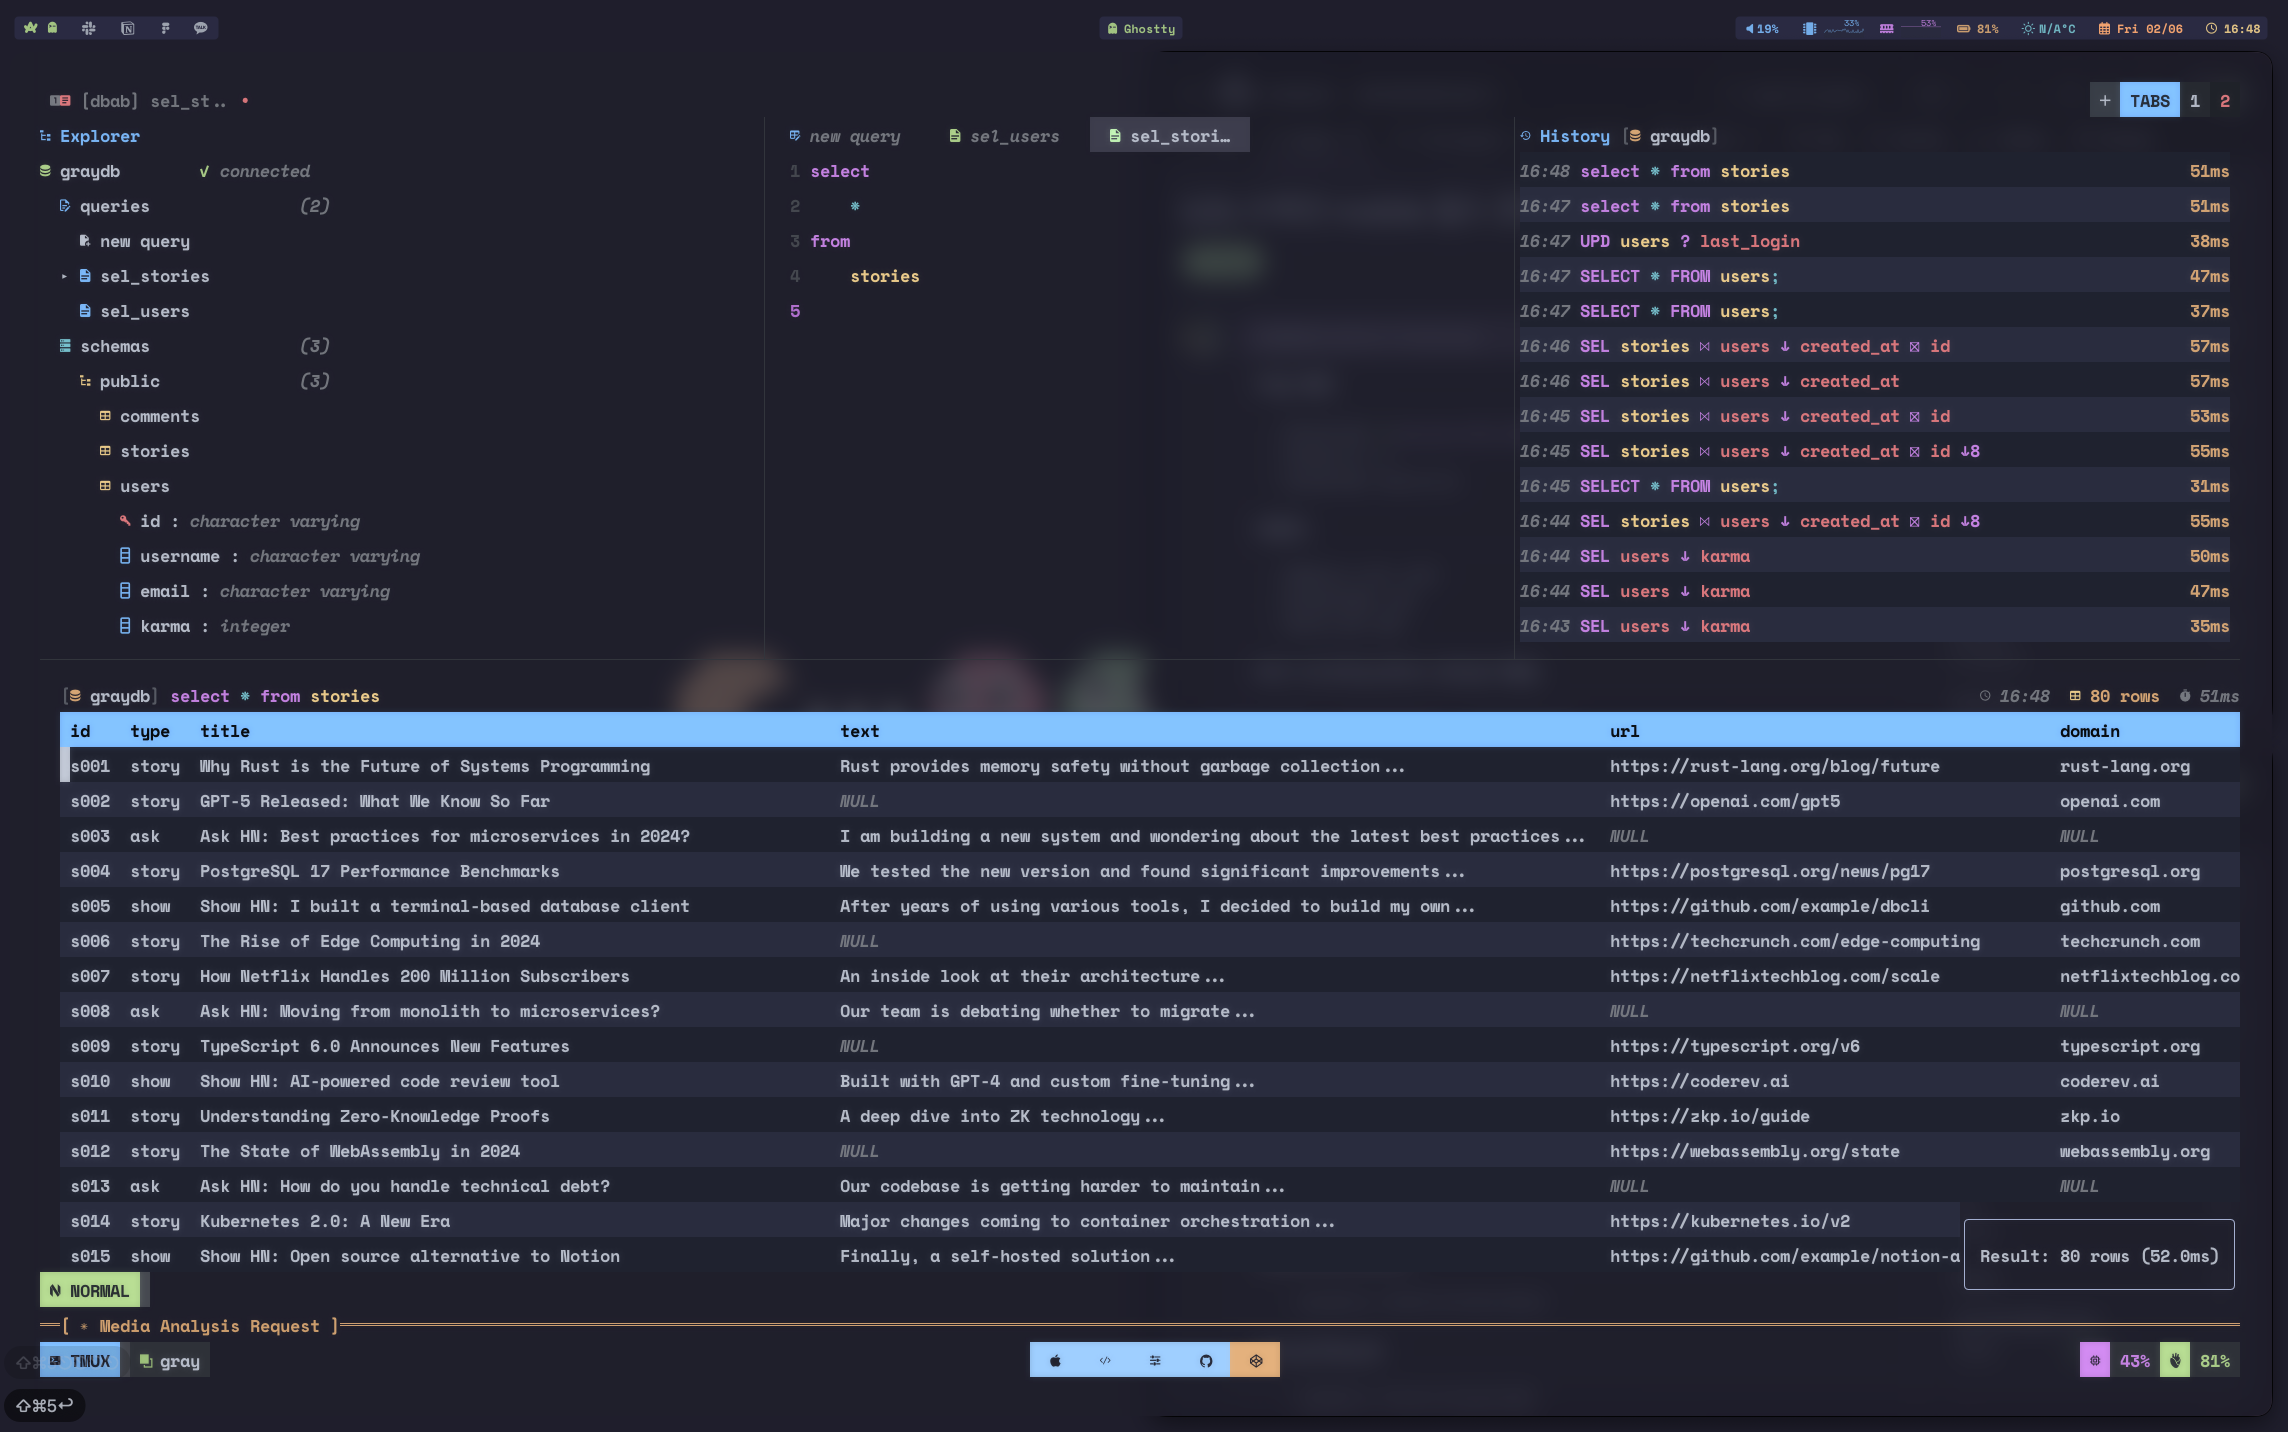Click the url column header
The image size is (2288, 1432).
coord(1624,731)
